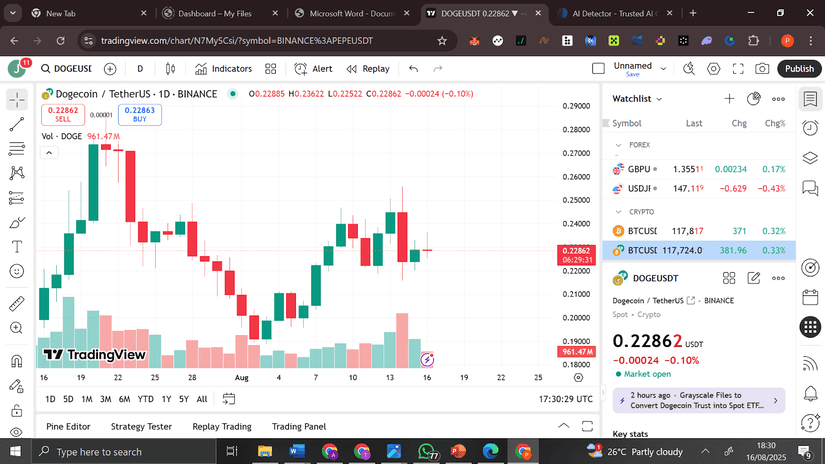
Task: Open notifications bell in right sidebar
Action: (x=810, y=393)
